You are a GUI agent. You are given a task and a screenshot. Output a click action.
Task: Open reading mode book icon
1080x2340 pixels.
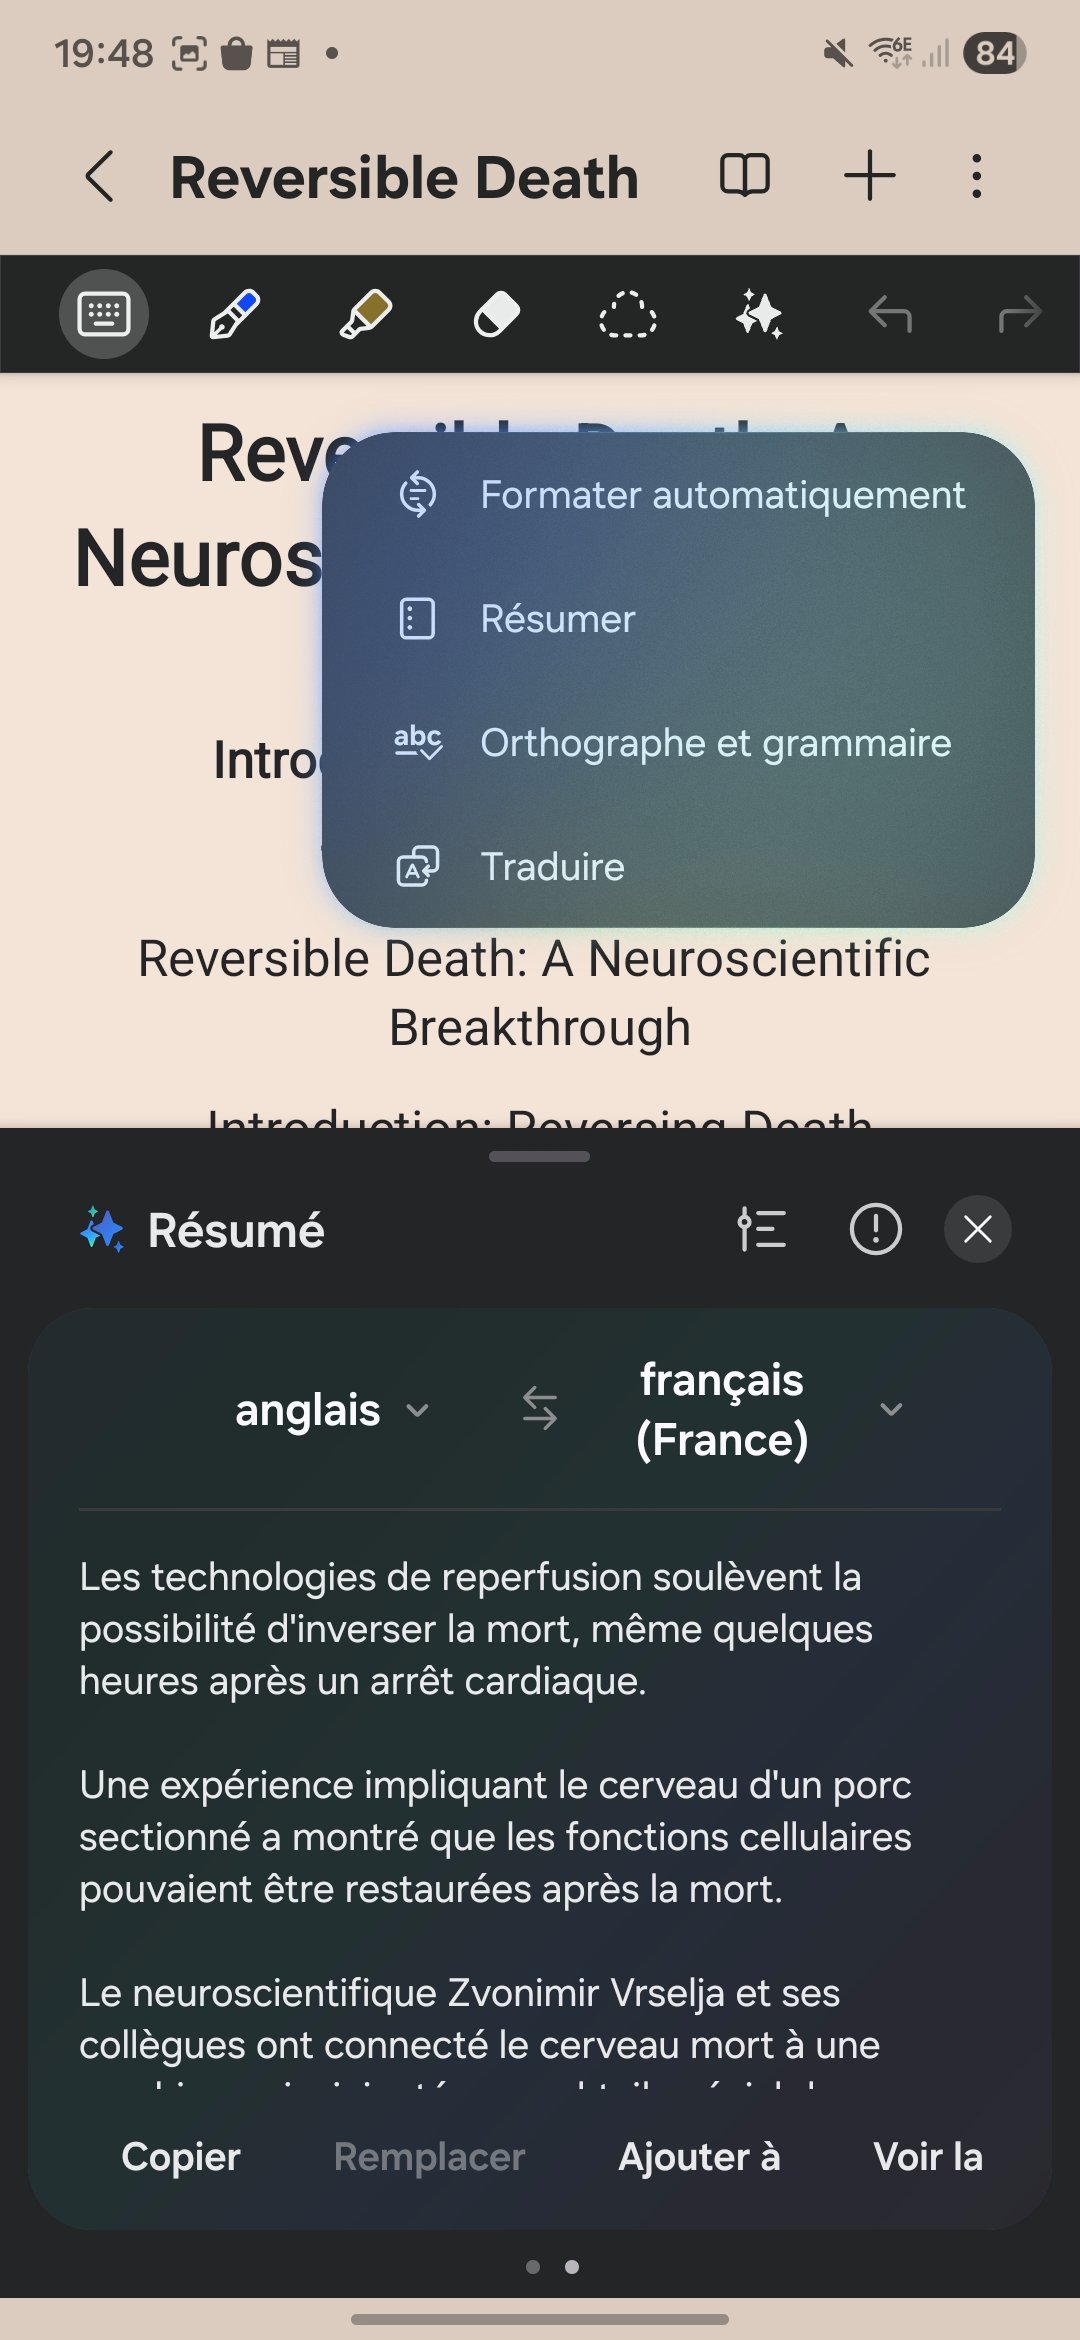click(745, 176)
